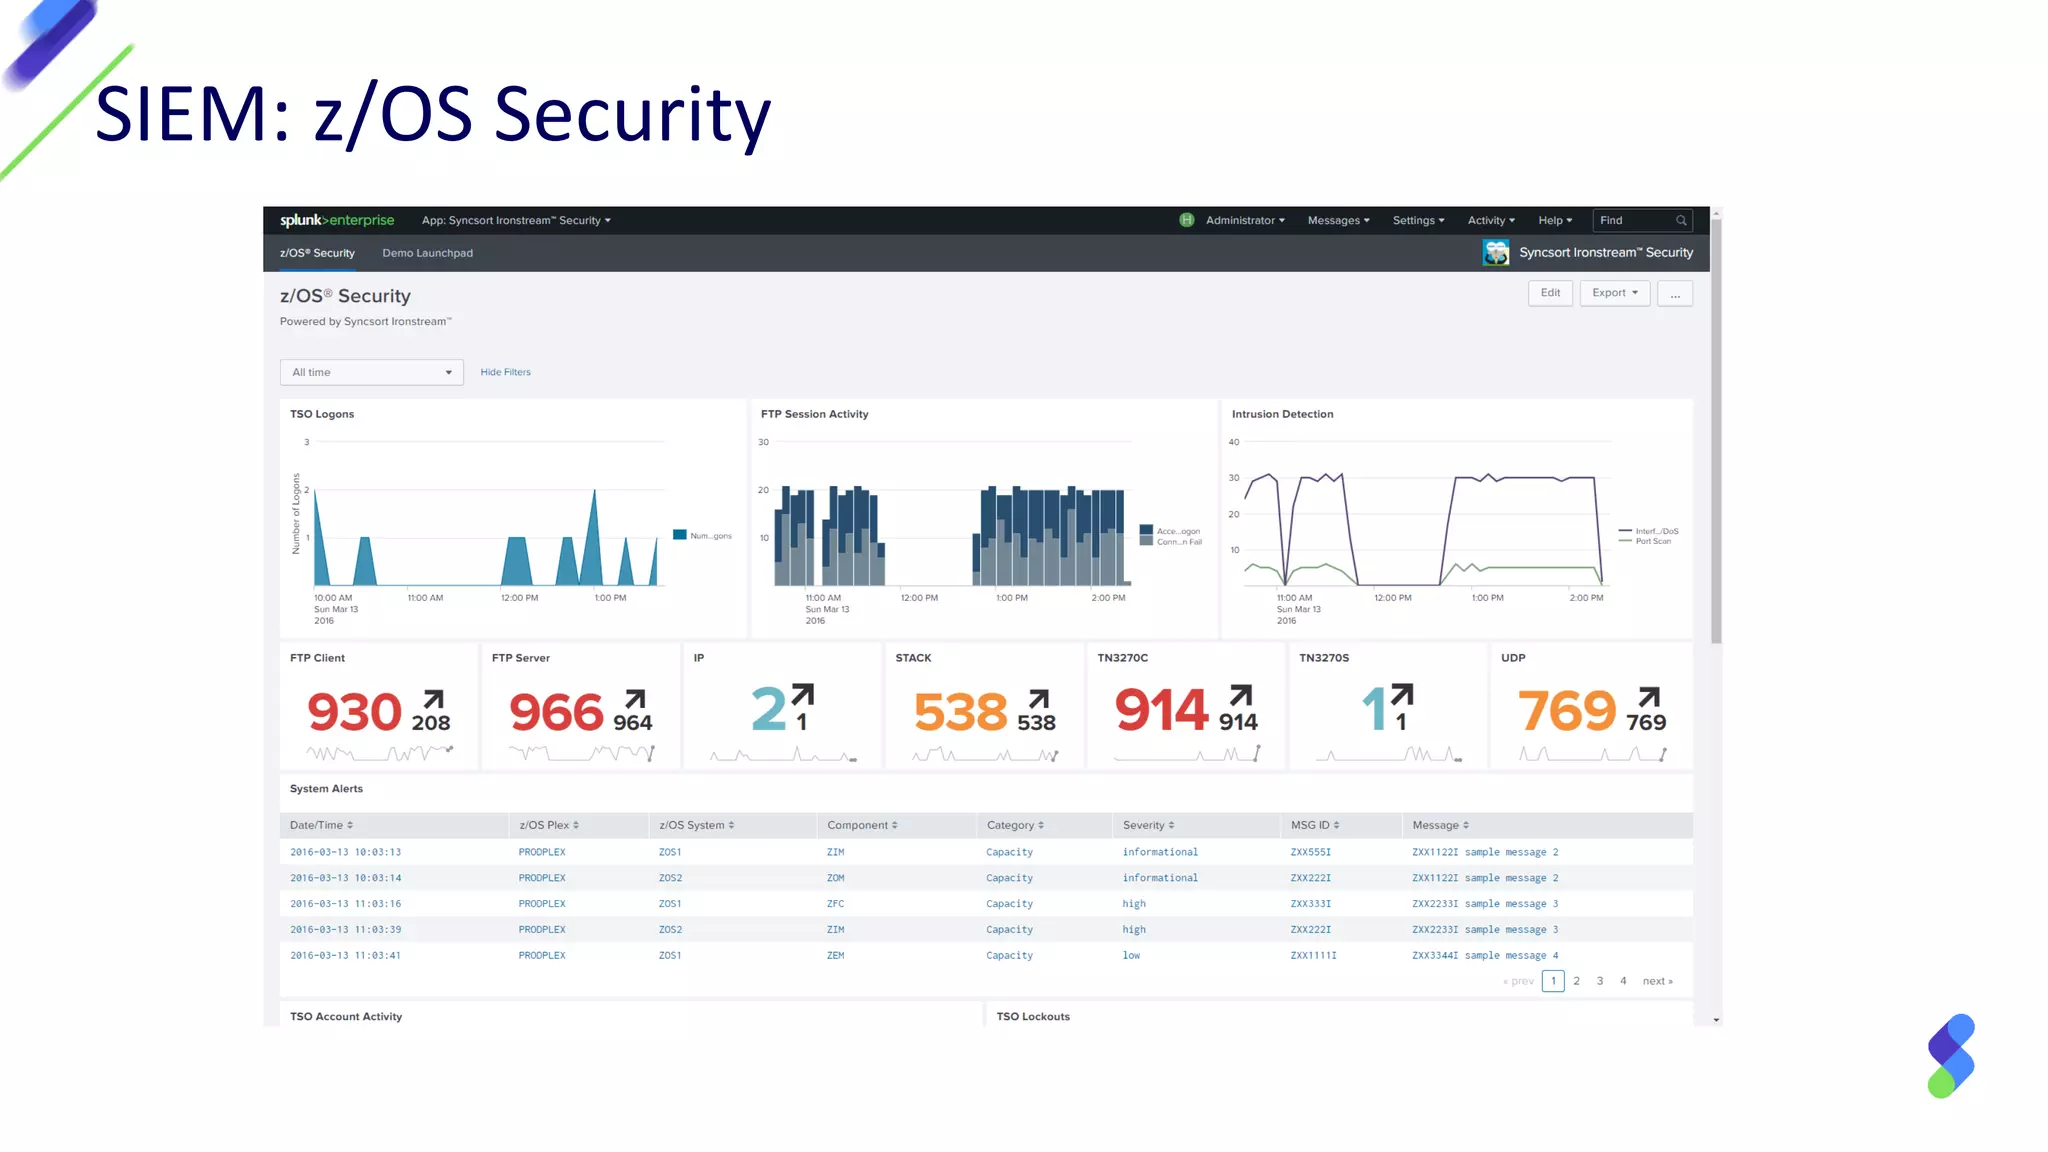The image size is (2048, 1152).
Task: Open the All time range picker
Action: pos(371,372)
